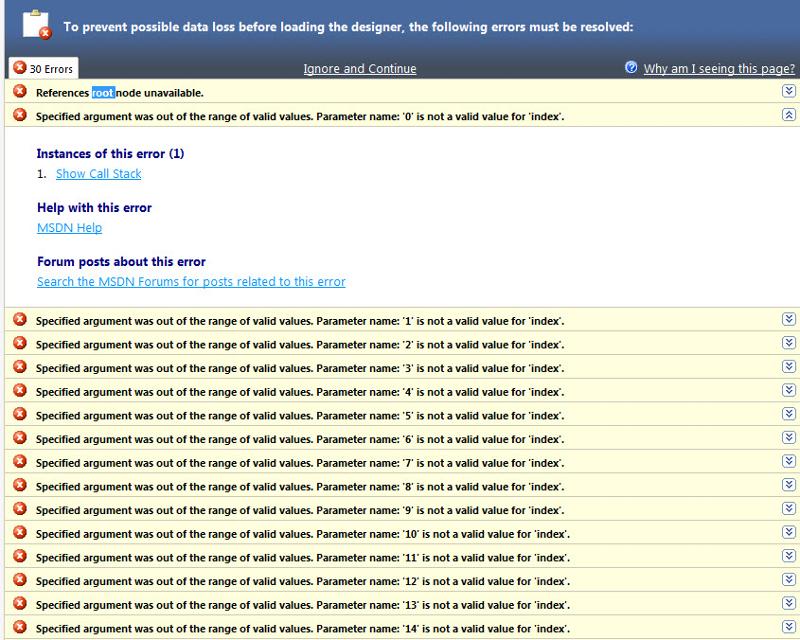
Task: Search the MSDN Forums for related posts
Action: tap(191, 281)
